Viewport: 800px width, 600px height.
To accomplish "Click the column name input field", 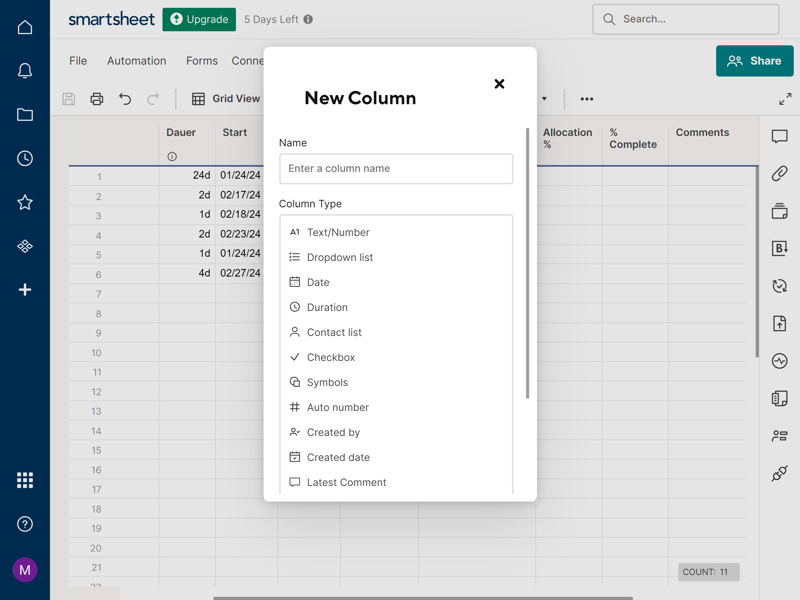I will [x=396, y=168].
